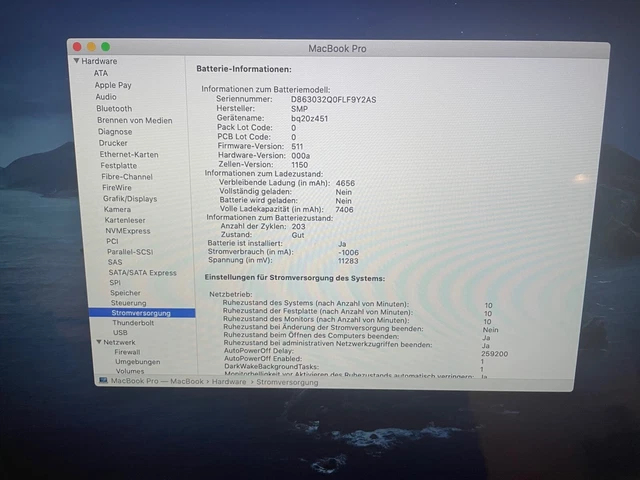The height and width of the screenshot is (480, 640).
Task: Open the Diagnose entry
Action: pyautogui.click(x=115, y=132)
